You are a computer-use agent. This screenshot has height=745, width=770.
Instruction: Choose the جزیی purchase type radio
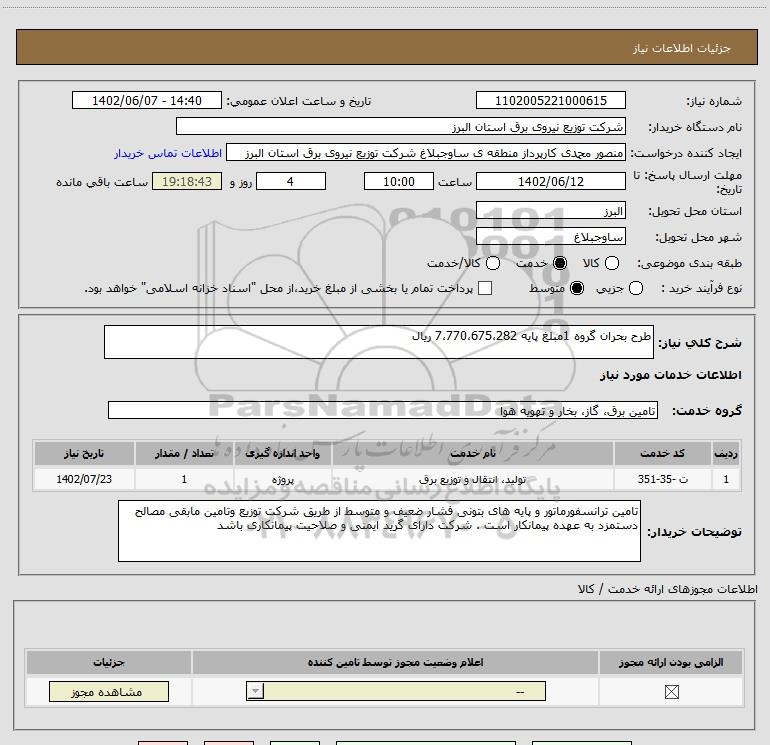coord(635,288)
